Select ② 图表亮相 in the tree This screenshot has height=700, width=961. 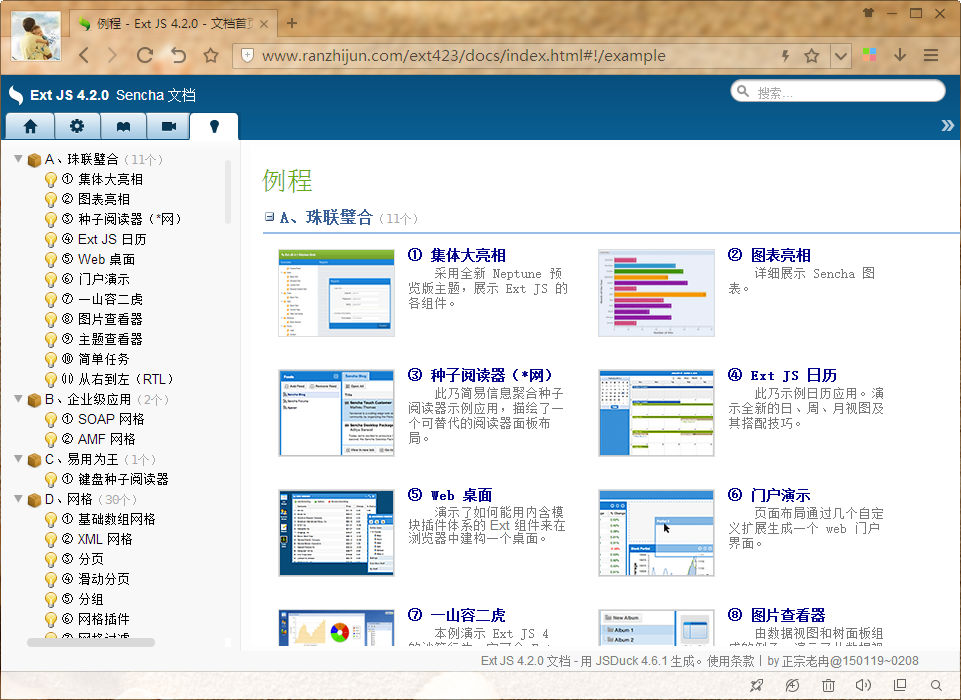(95, 199)
